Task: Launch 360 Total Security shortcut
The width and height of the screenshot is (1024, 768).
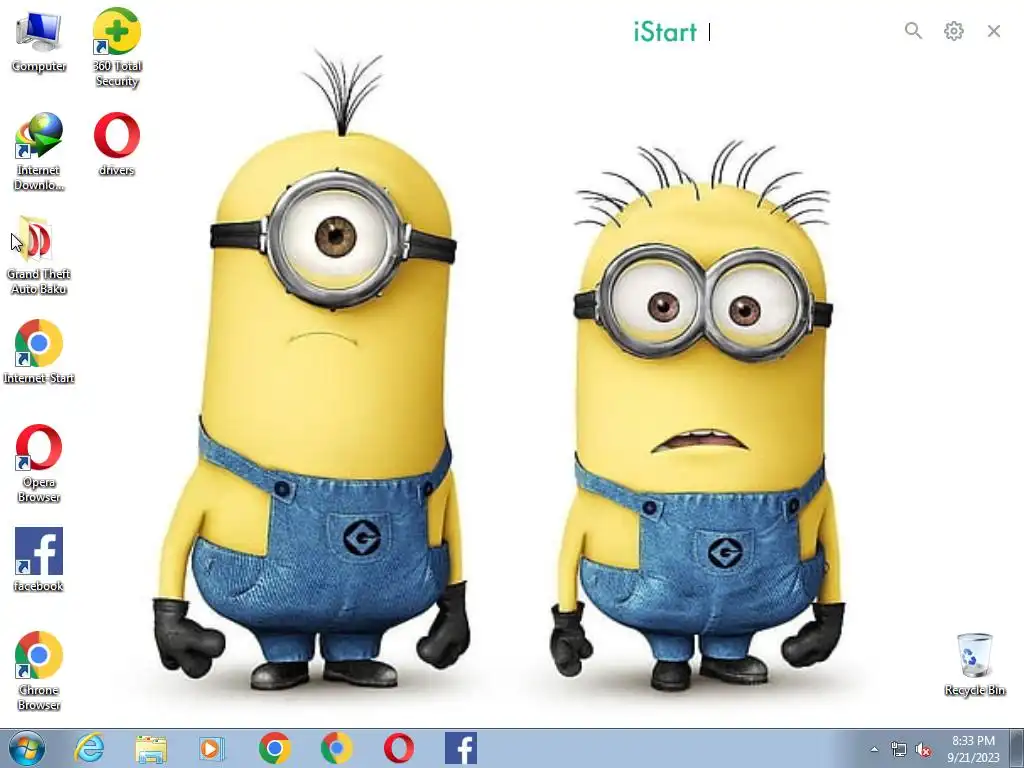Action: click(x=117, y=46)
